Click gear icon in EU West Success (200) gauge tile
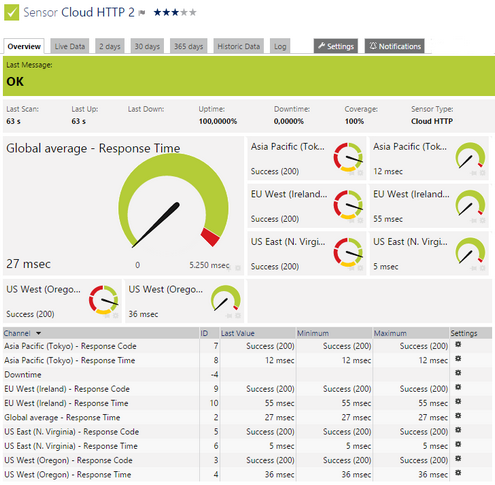This screenshot has height=485, width=495. tap(360, 221)
